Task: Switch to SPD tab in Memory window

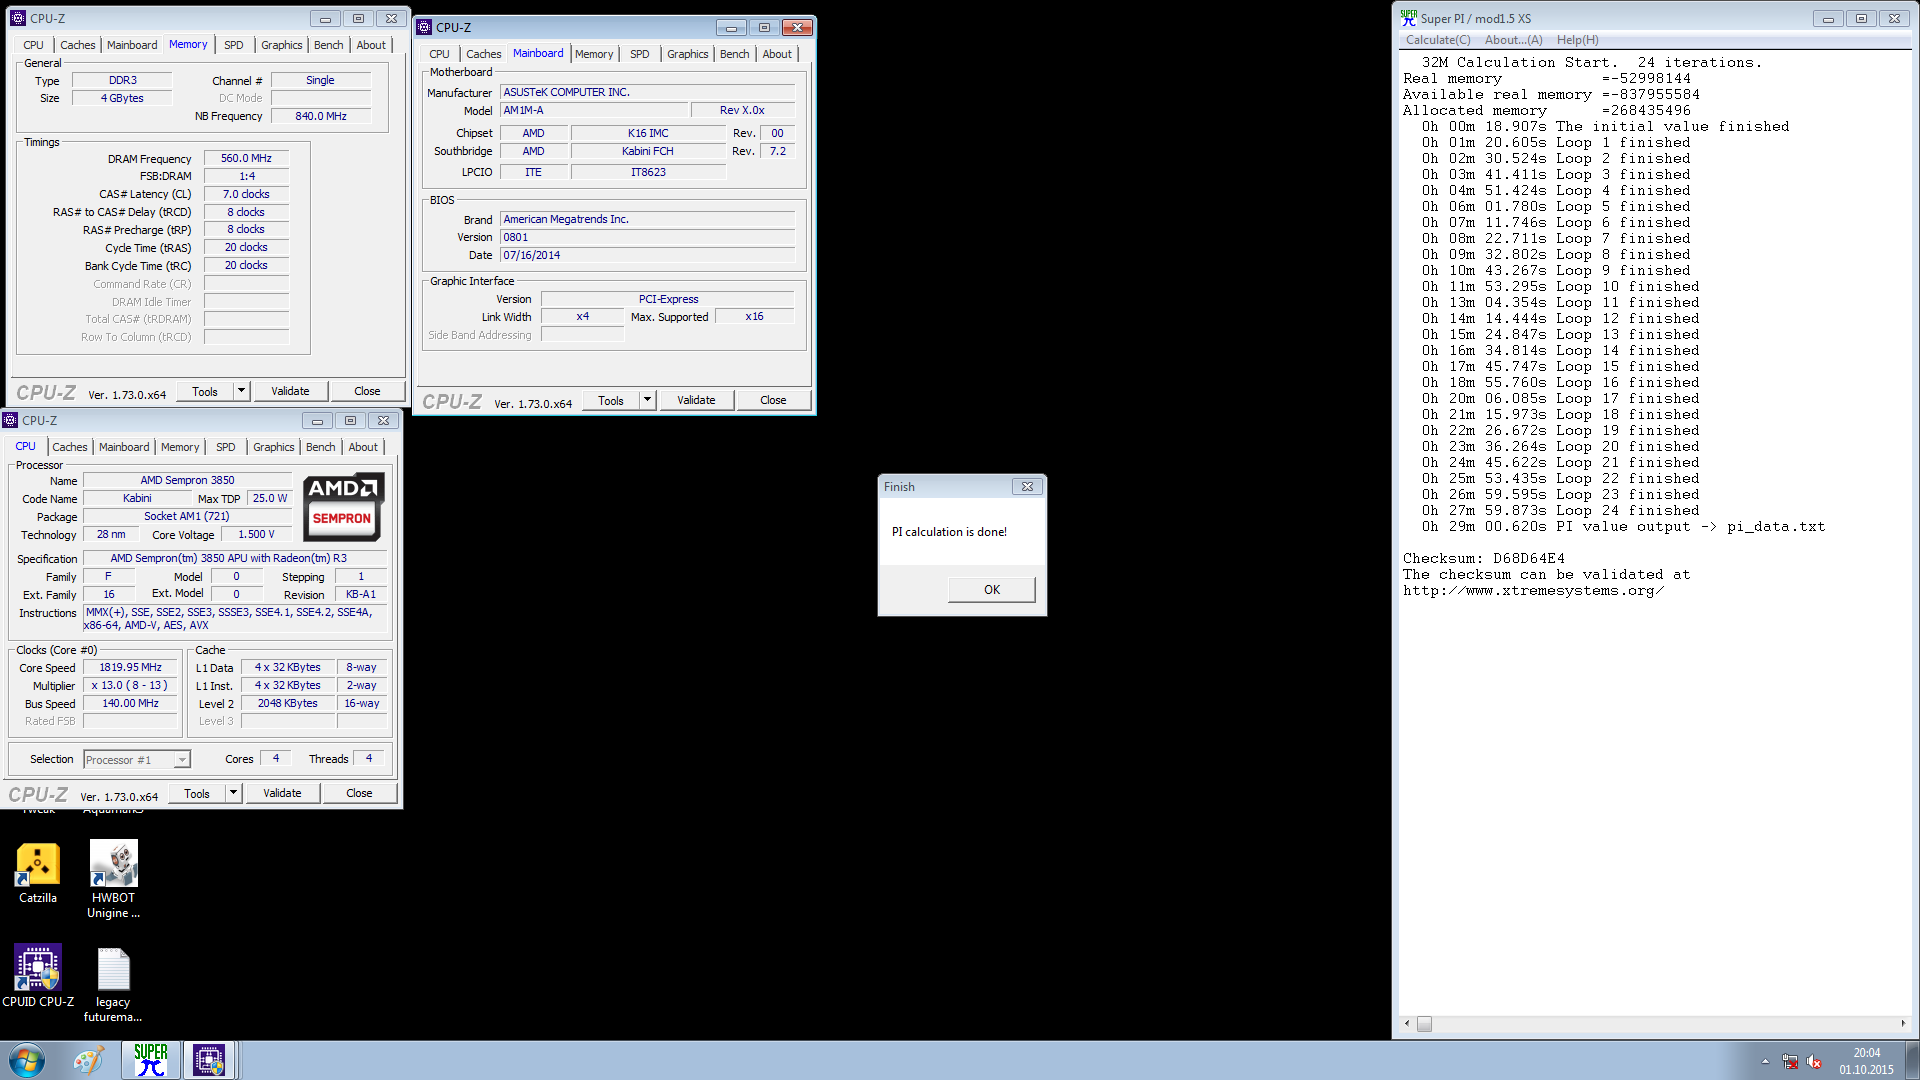Action: coord(234,45)
